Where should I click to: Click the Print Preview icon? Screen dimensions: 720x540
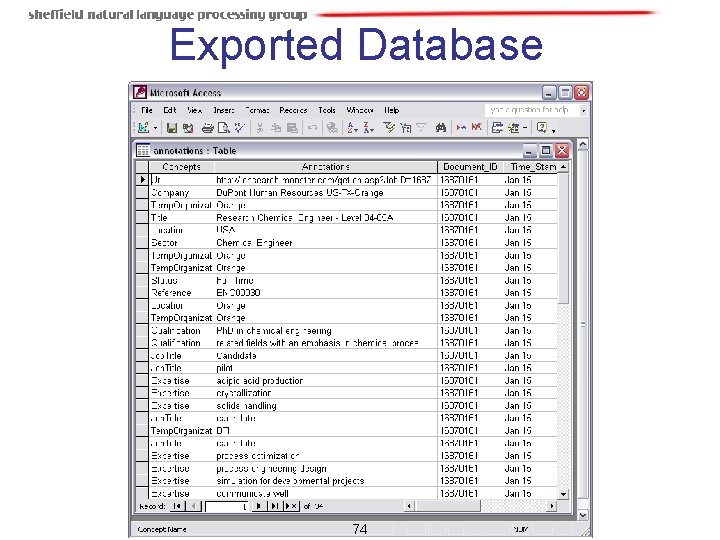[224, 128]
